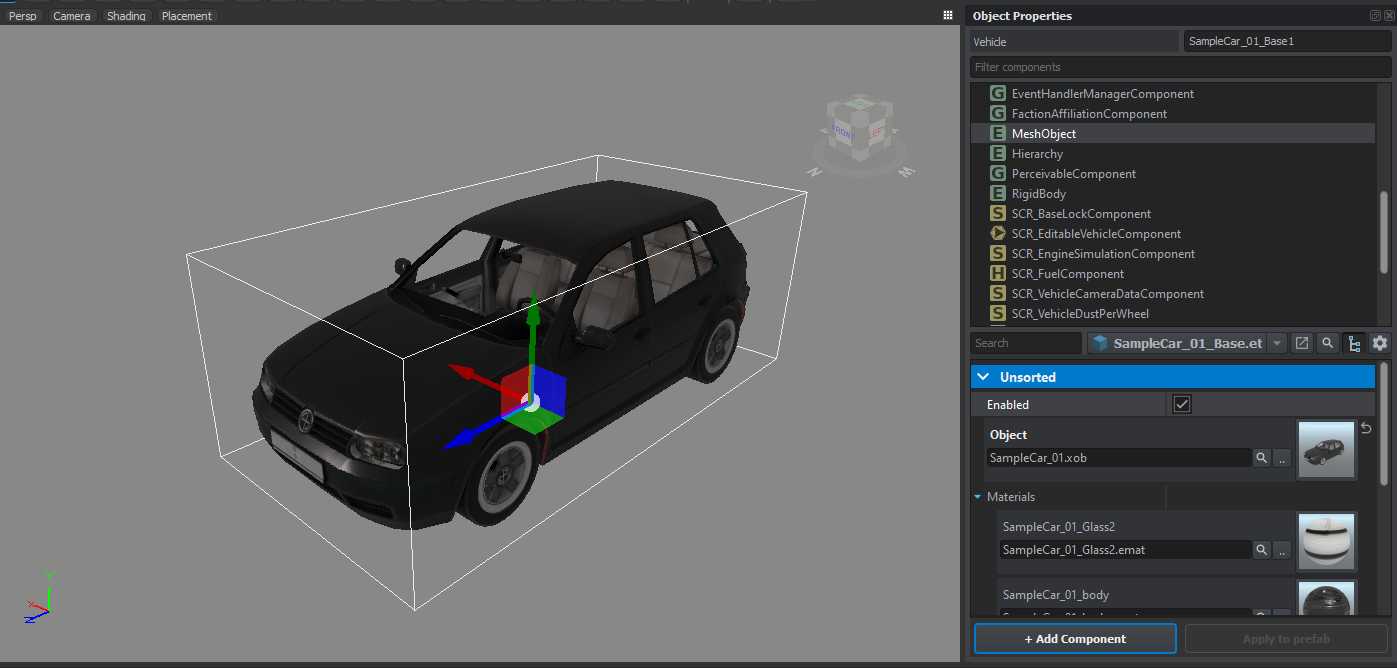Click the Add Component button
The width and height of the screenshot is (1397, 668).
[1075, 639]
